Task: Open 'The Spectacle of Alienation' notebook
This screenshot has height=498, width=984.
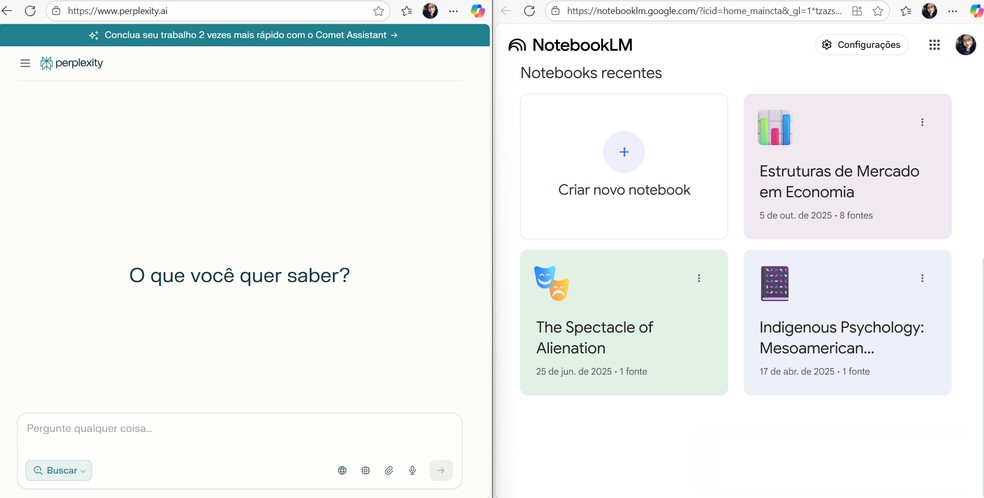Action: (x=624, y=322)
